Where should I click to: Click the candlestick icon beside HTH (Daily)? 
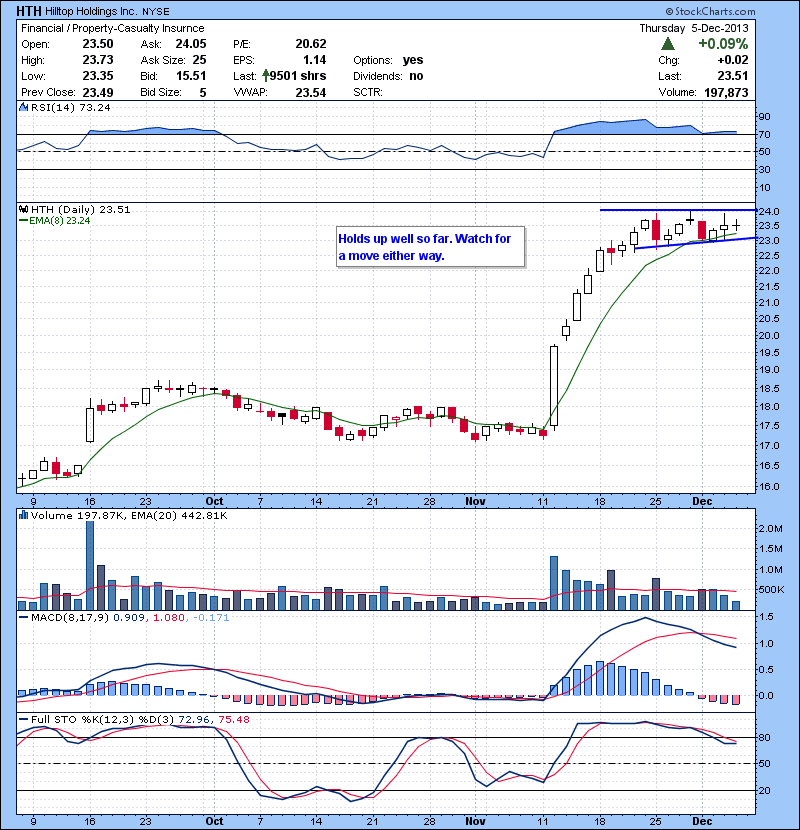23,209
